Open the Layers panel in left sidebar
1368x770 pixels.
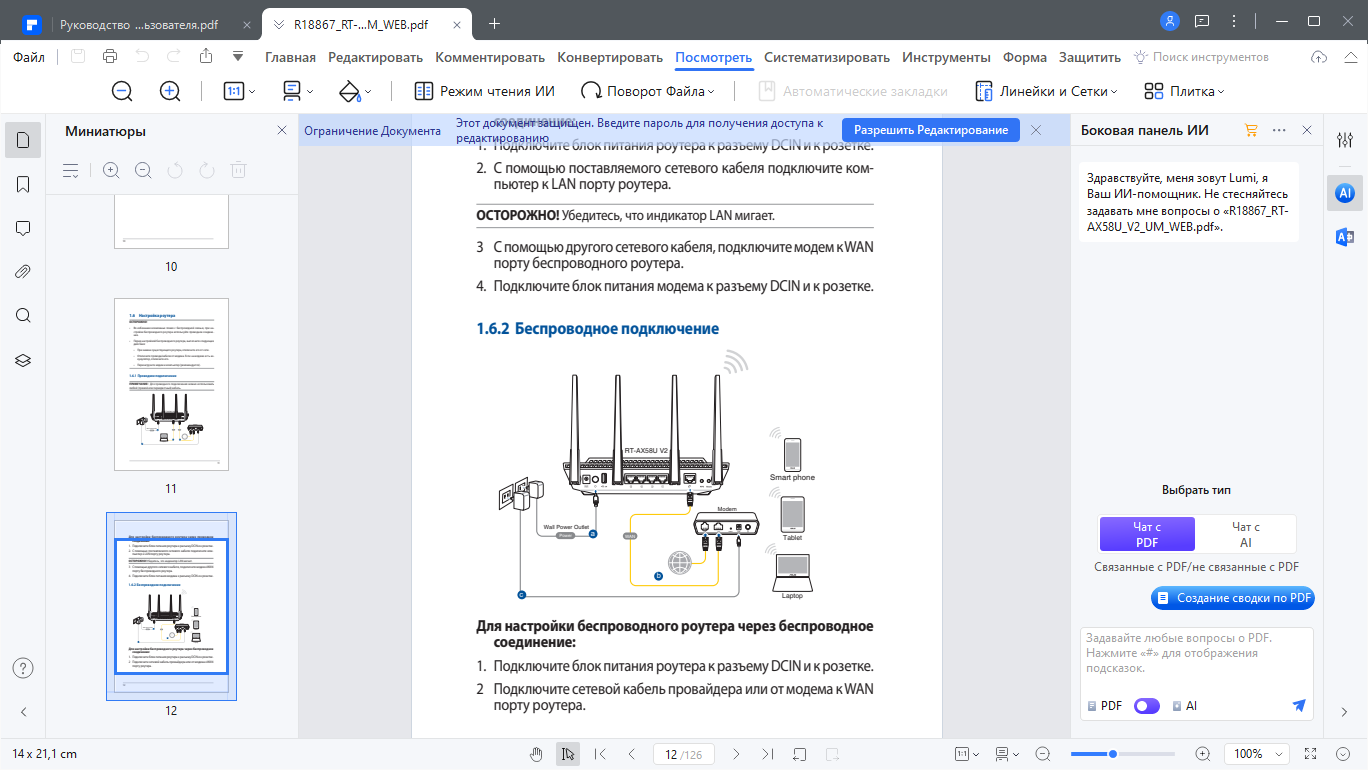23,360
